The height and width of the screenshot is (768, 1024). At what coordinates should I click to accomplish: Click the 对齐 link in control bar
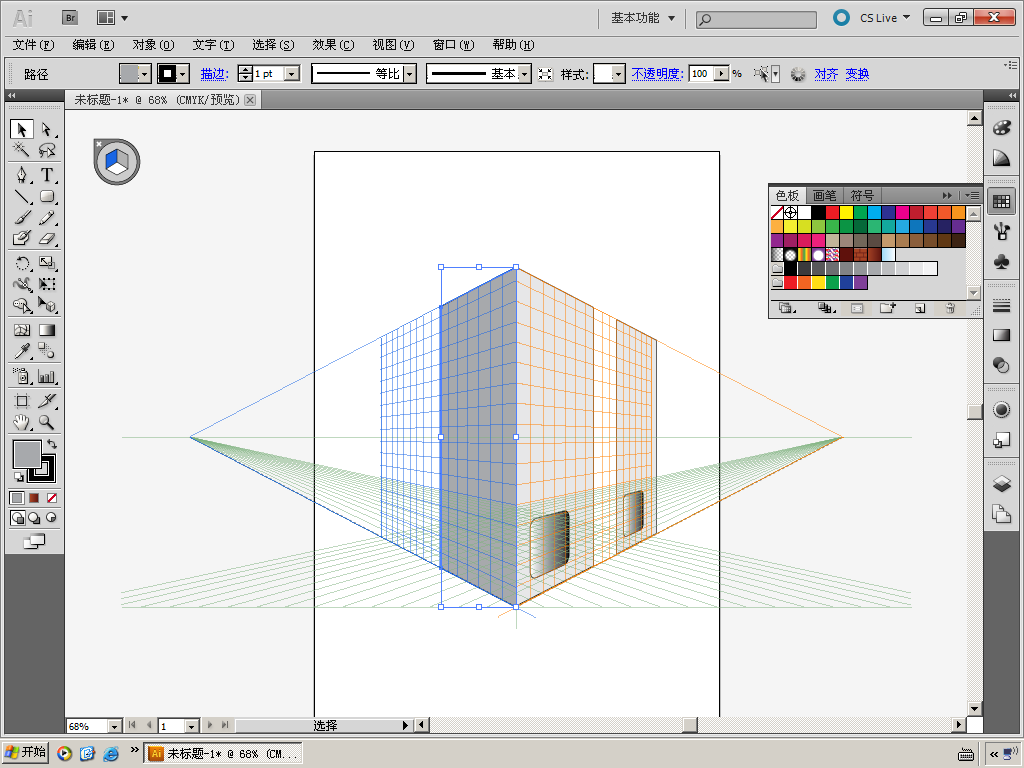tap(826, 74)
